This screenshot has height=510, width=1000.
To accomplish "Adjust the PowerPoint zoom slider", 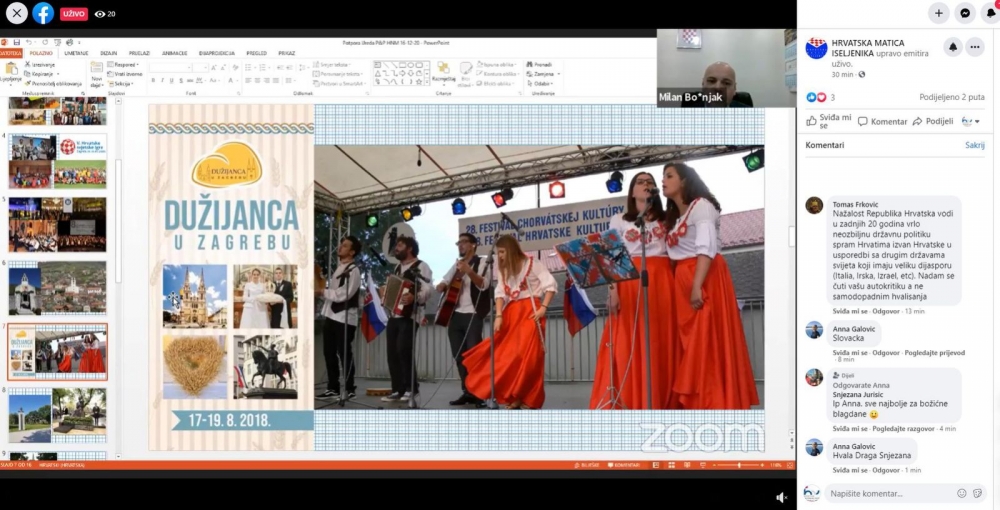I will (739, 465).
